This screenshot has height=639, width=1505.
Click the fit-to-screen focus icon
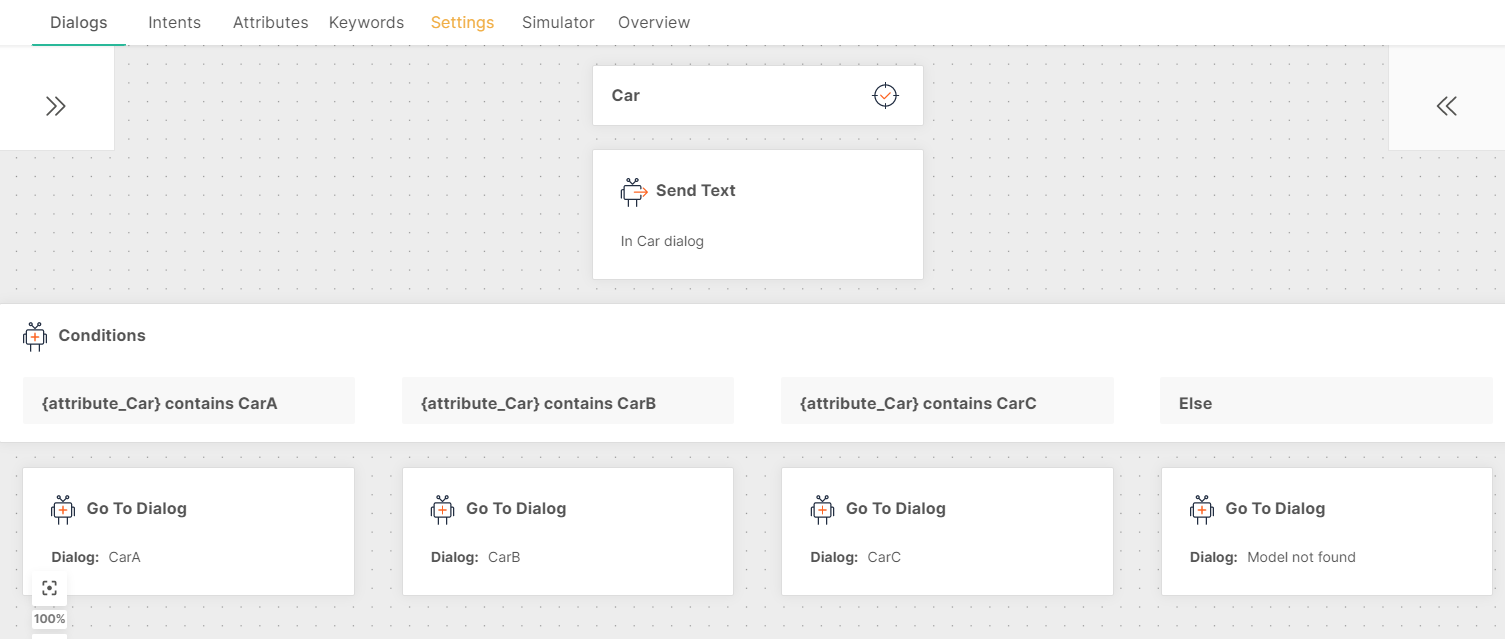50,588
